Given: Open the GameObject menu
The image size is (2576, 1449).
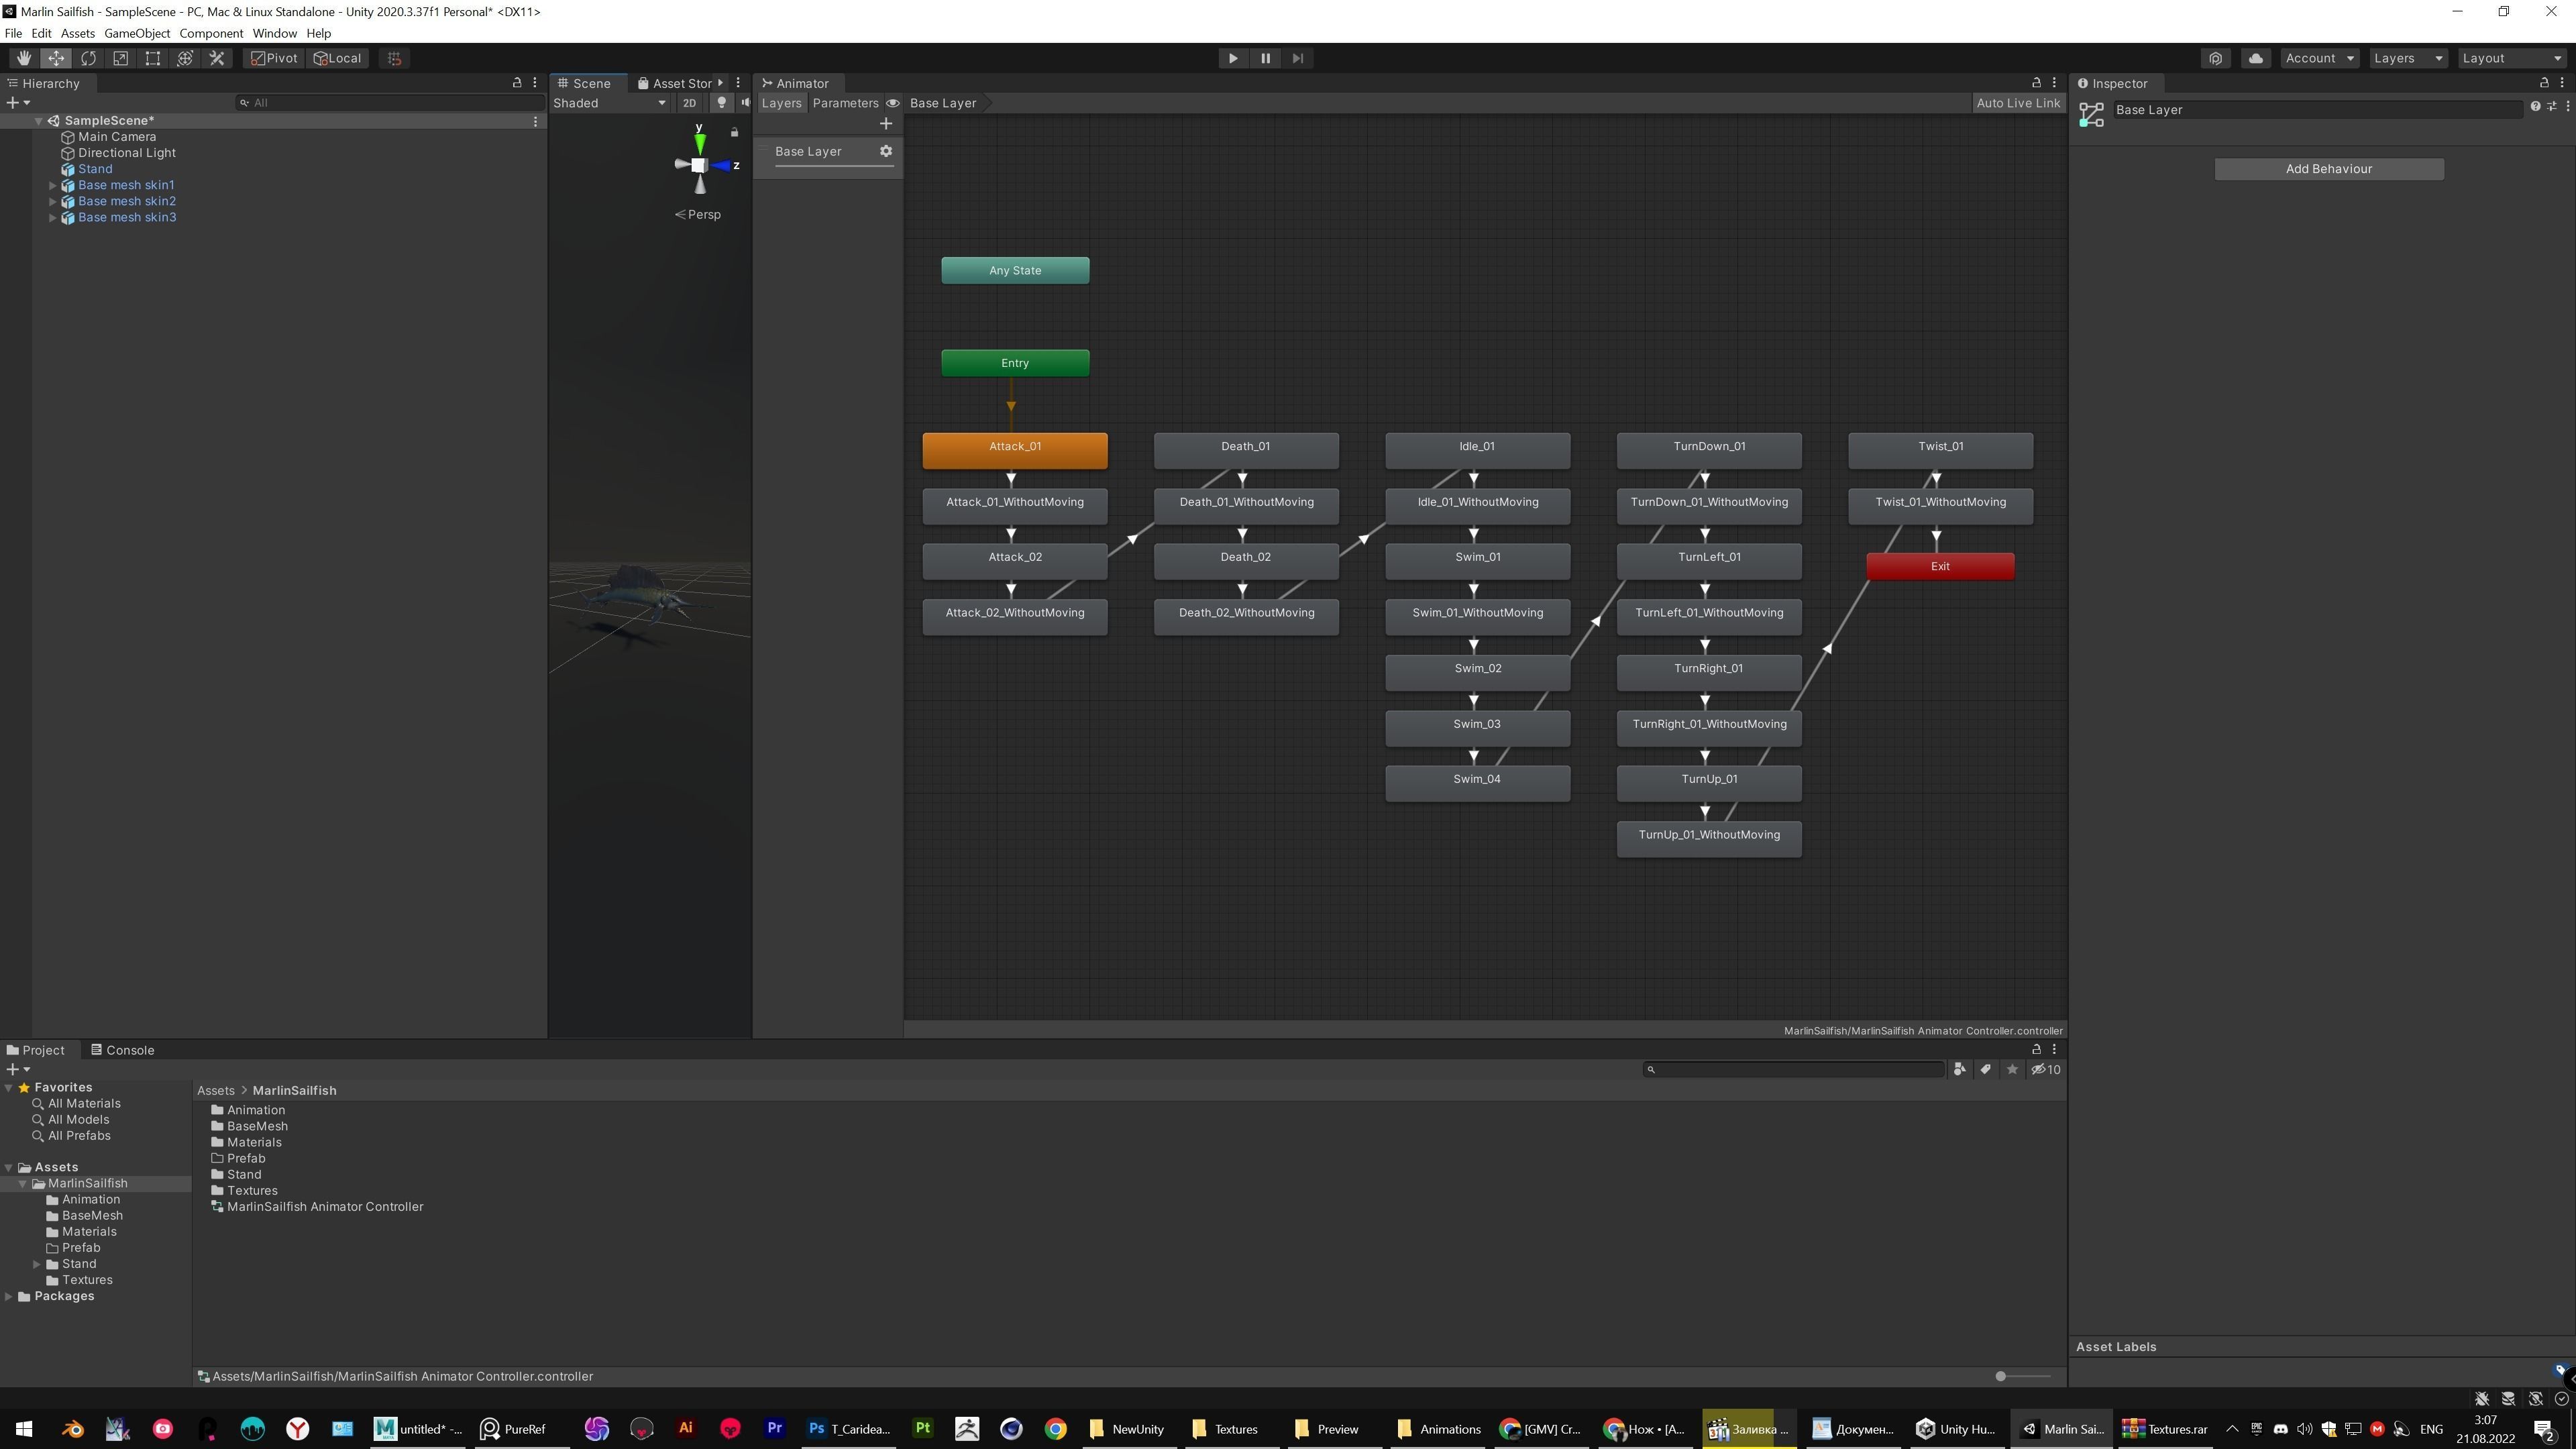Looking at the screenshot, I should tap(137, 33).
